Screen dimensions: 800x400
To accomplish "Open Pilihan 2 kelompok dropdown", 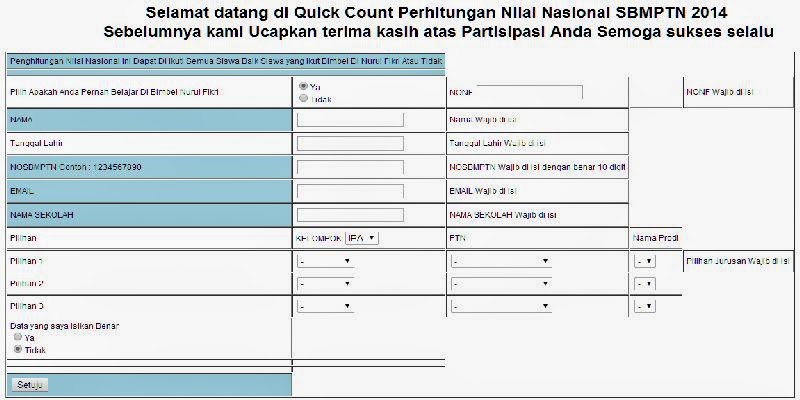I will coord(325,284).
